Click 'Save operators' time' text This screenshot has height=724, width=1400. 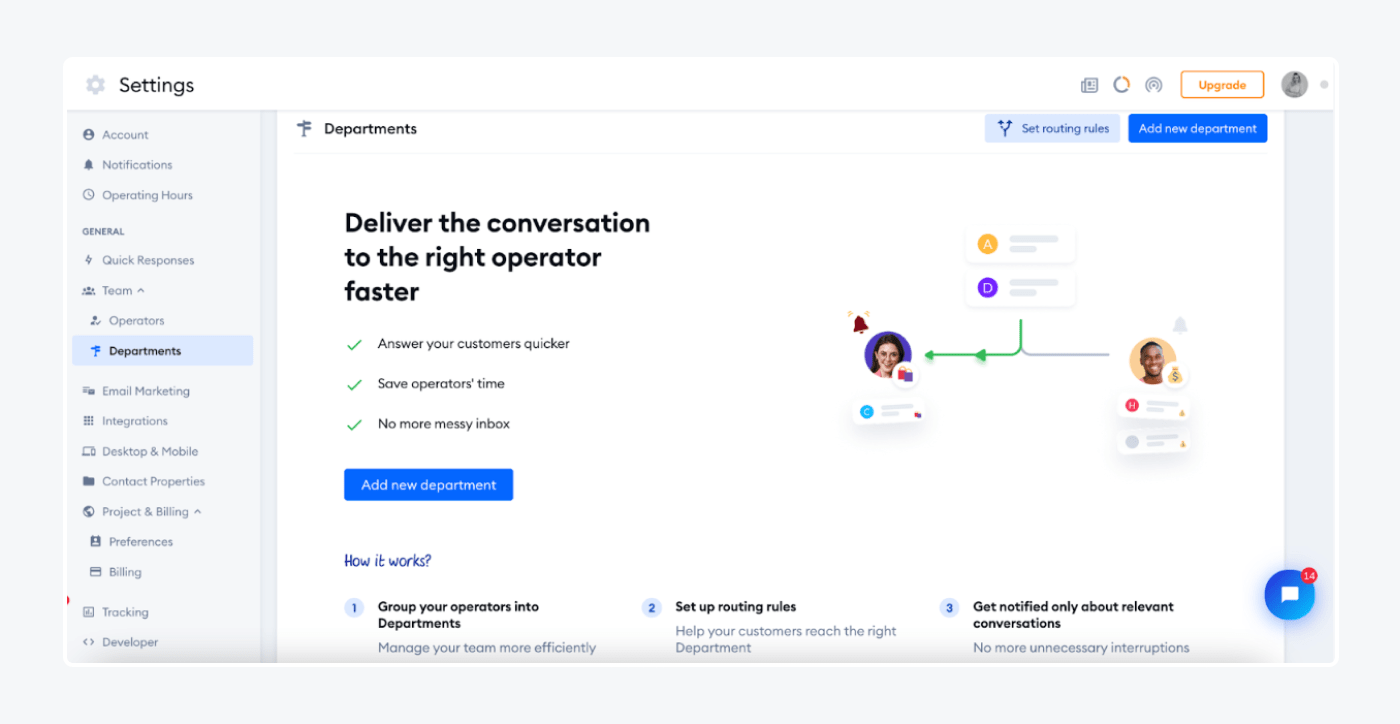[441, 384]
